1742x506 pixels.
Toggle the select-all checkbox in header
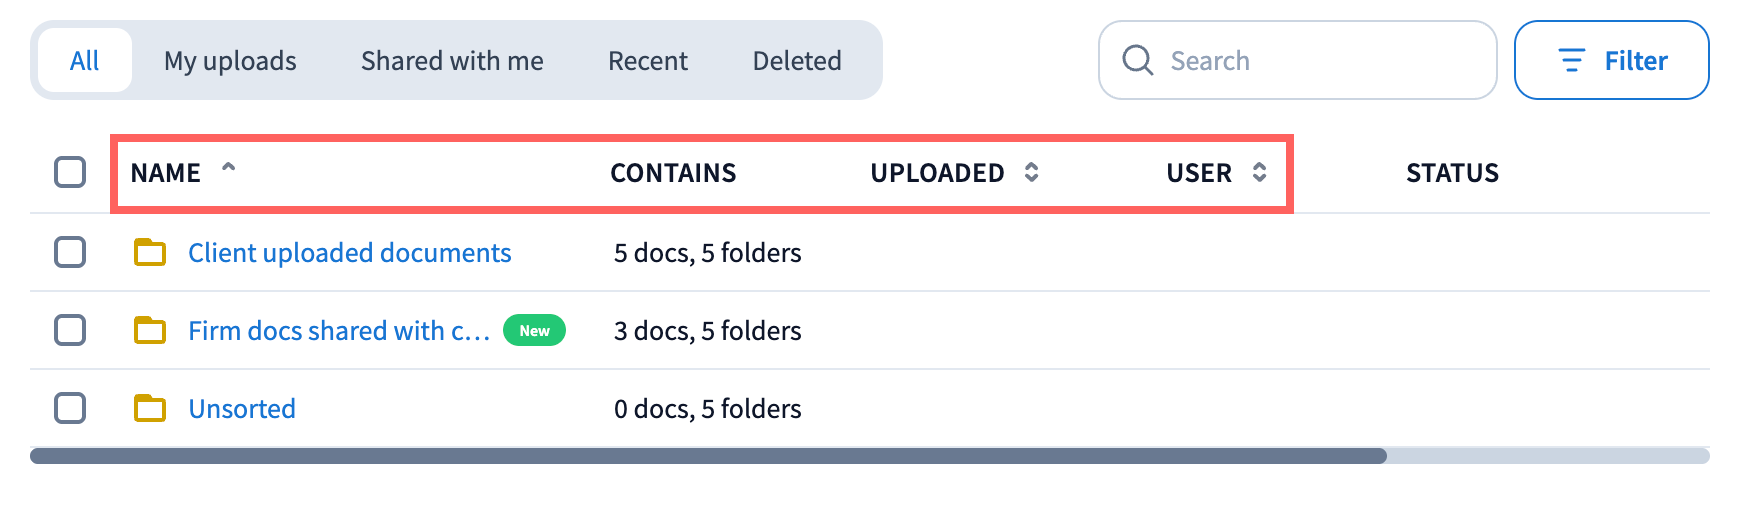tap(70, 172)
